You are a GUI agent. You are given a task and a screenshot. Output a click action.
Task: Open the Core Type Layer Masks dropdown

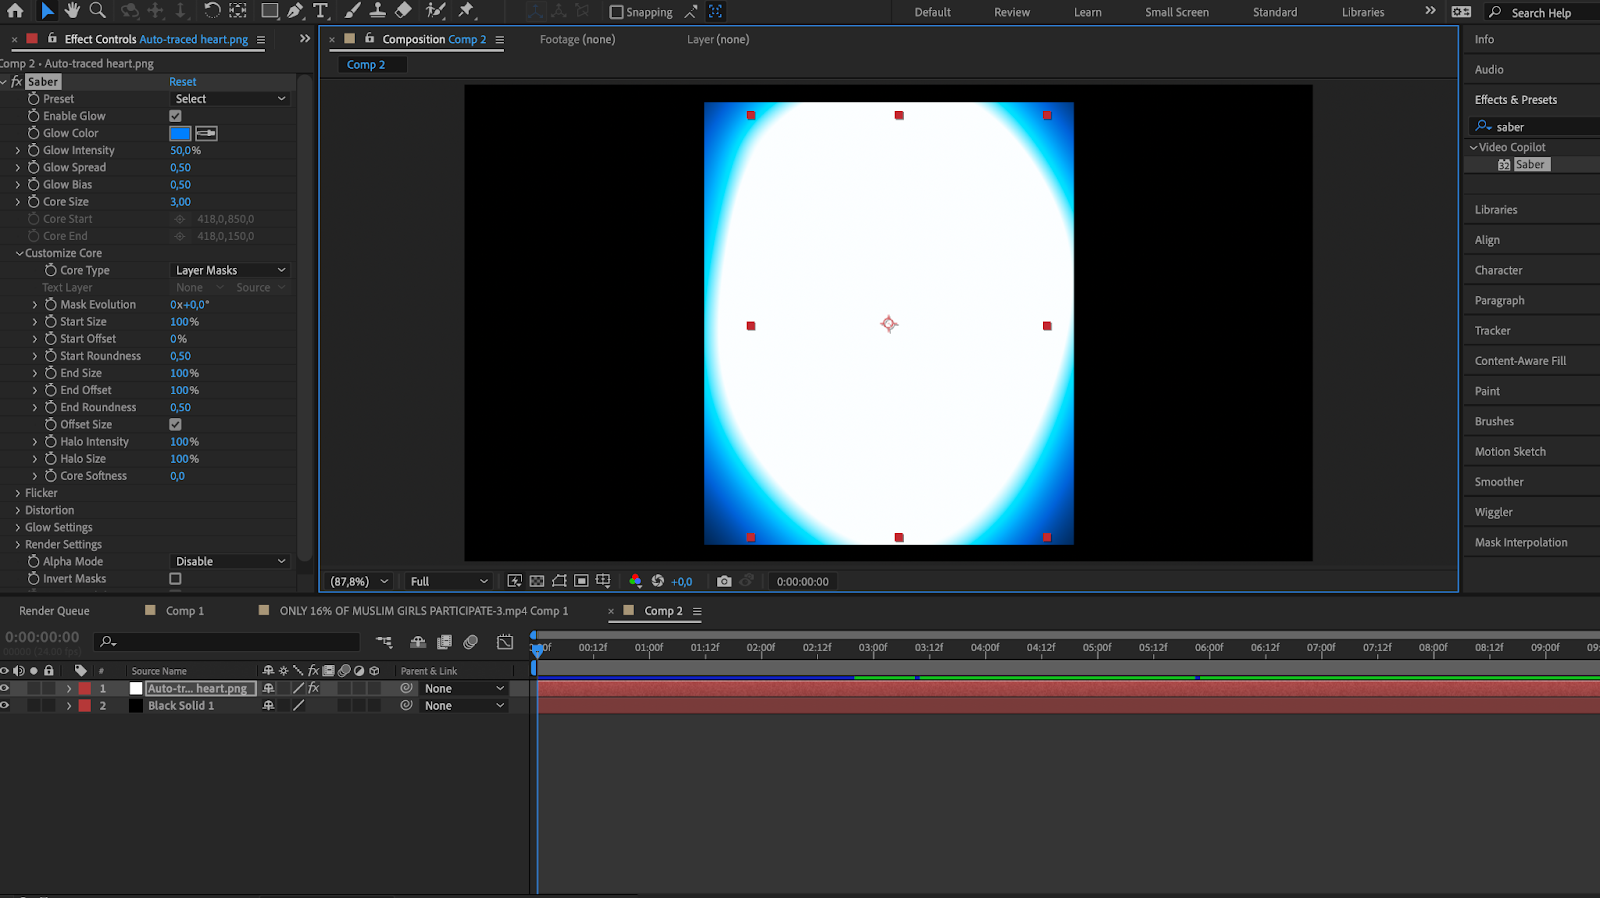pyautogui.click(x=230, y=270)
